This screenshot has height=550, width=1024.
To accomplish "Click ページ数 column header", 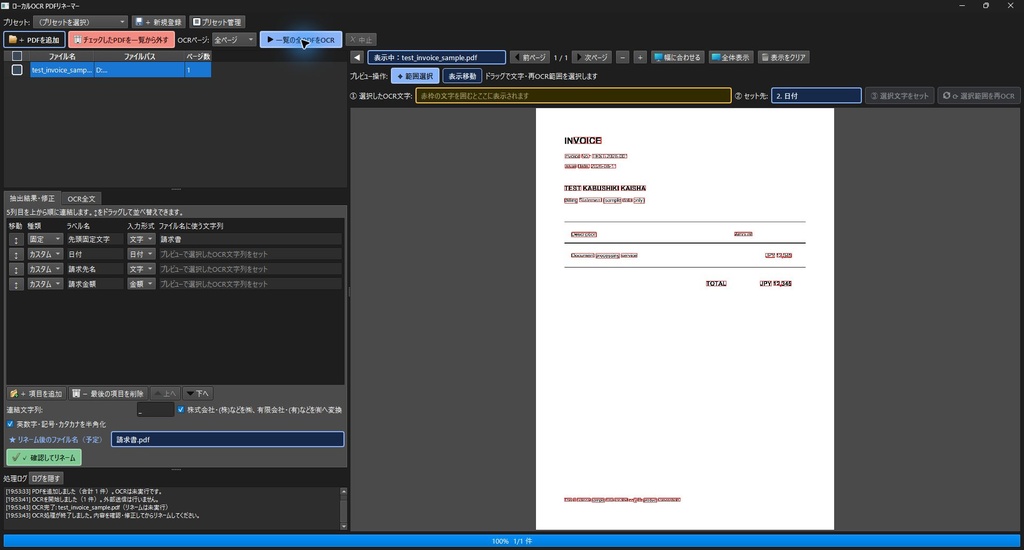I will 198,56.
